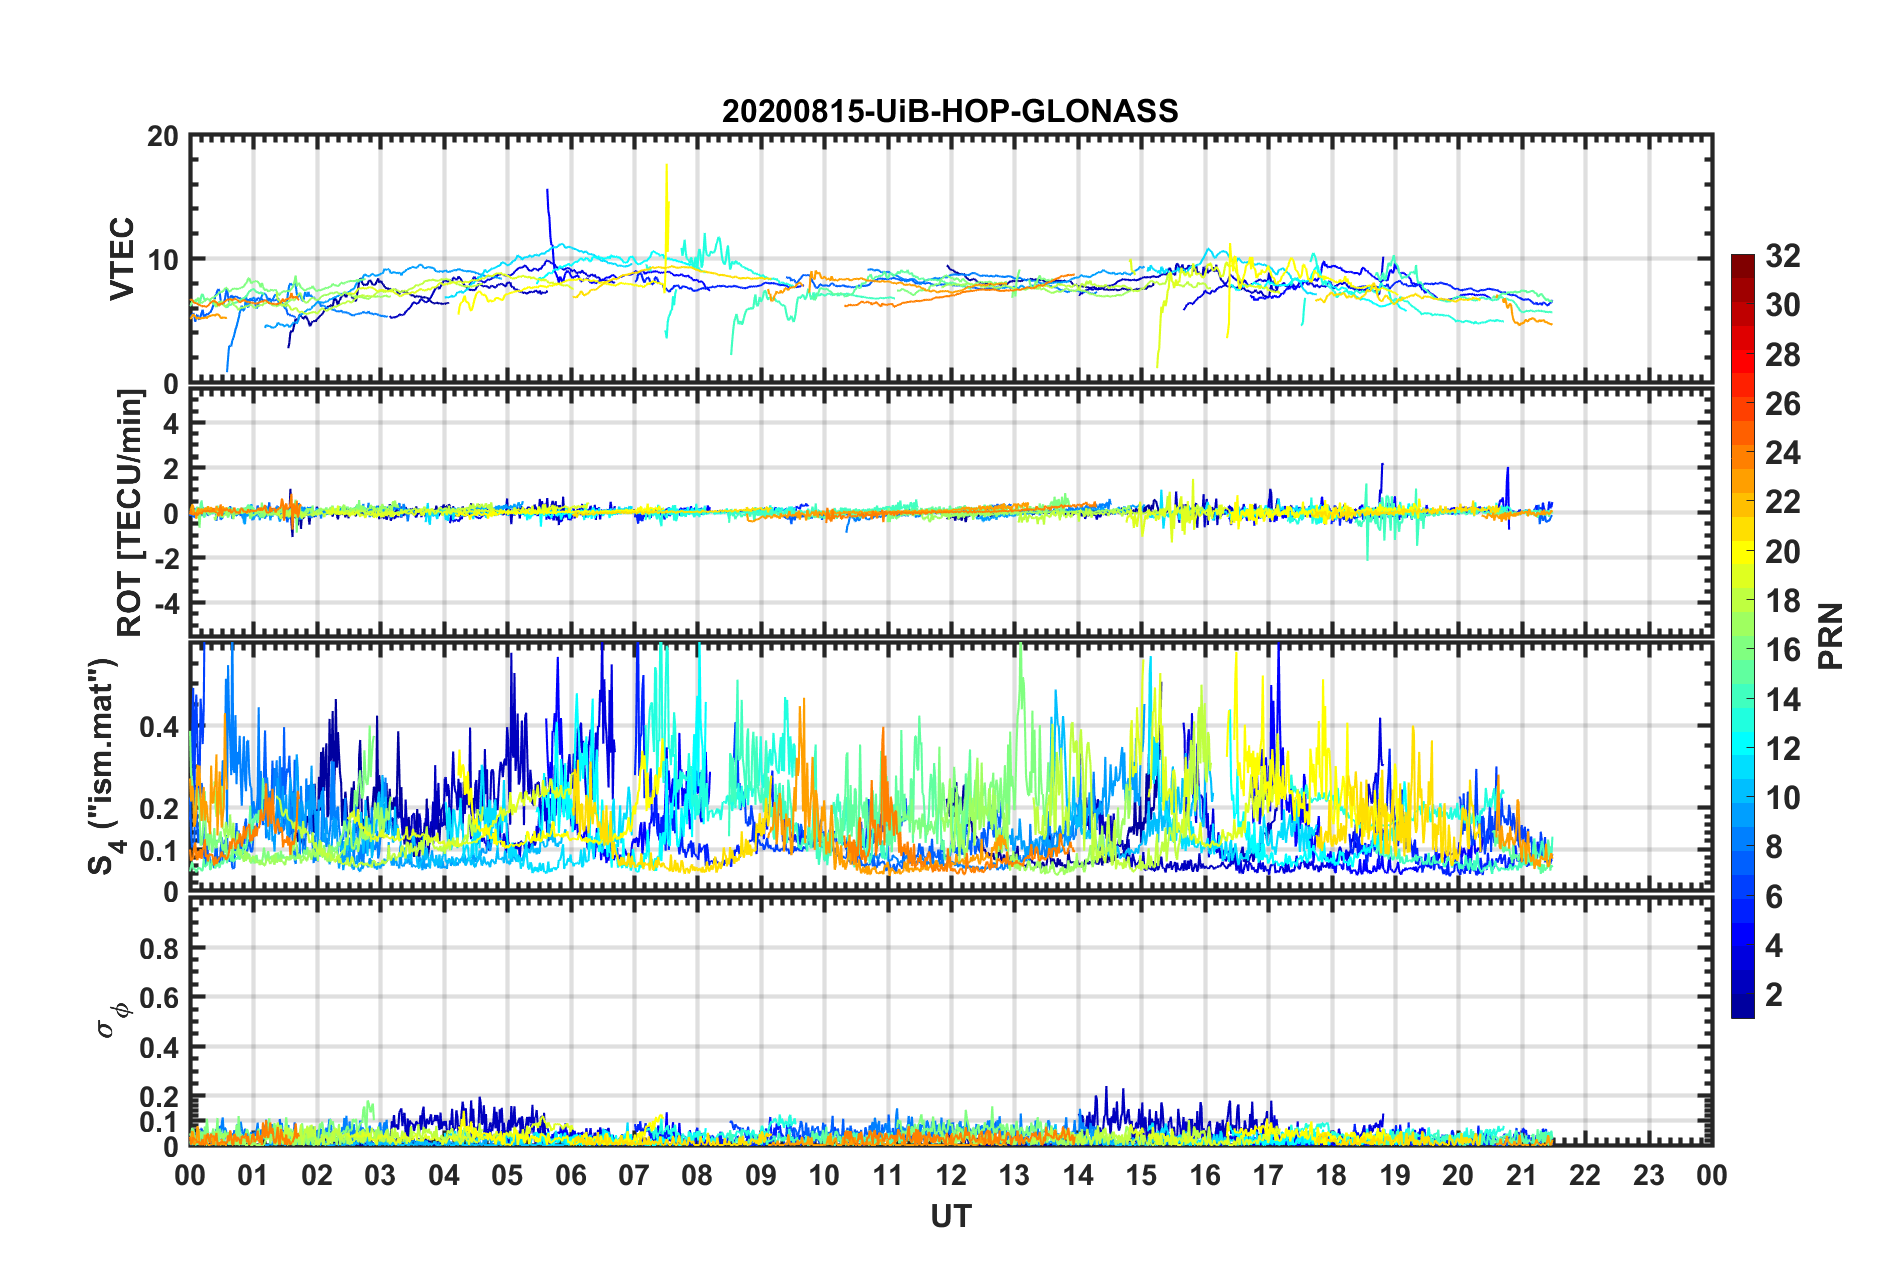Click ROT axis tick label 4

pyautogui.click(x=171, y=424)
